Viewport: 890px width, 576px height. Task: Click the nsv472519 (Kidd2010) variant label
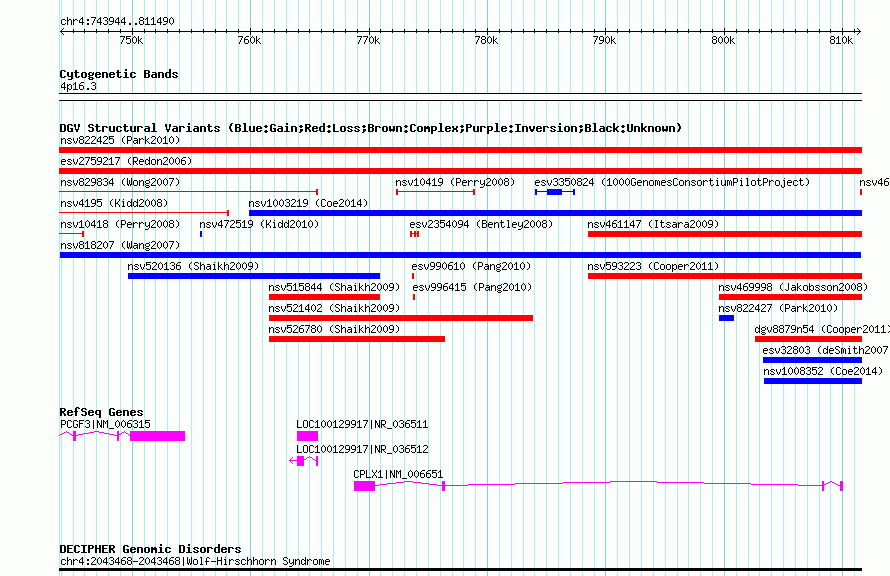click(x=259, y=224)
